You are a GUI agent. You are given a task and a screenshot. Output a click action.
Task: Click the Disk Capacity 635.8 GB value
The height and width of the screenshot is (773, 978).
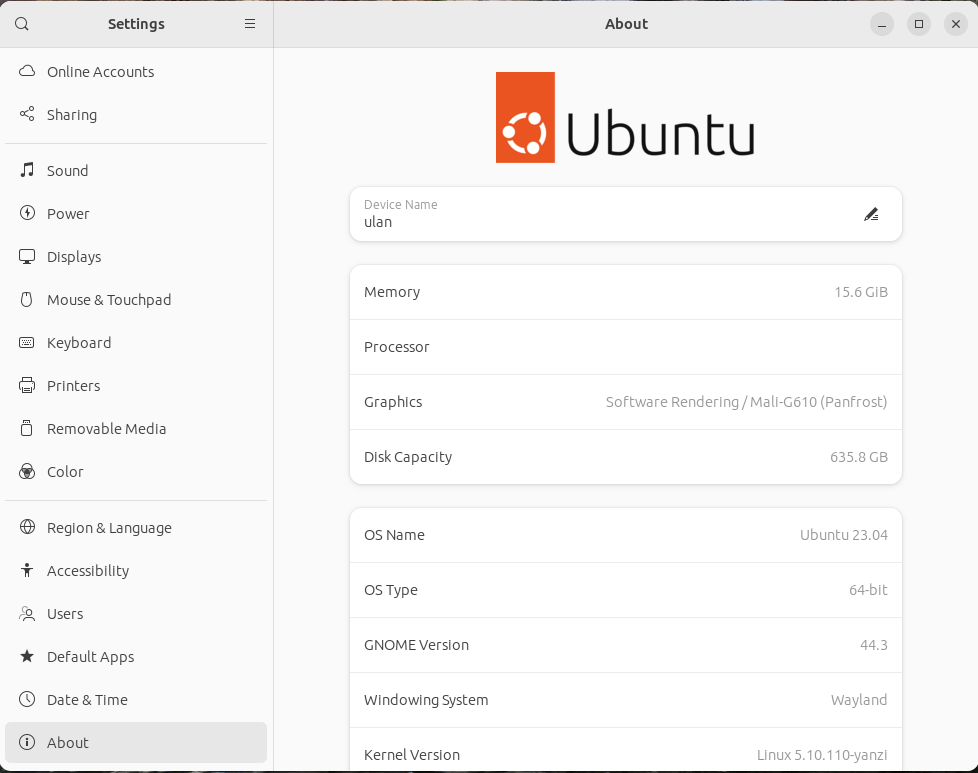pyautogui.click(x=858, y=457)
